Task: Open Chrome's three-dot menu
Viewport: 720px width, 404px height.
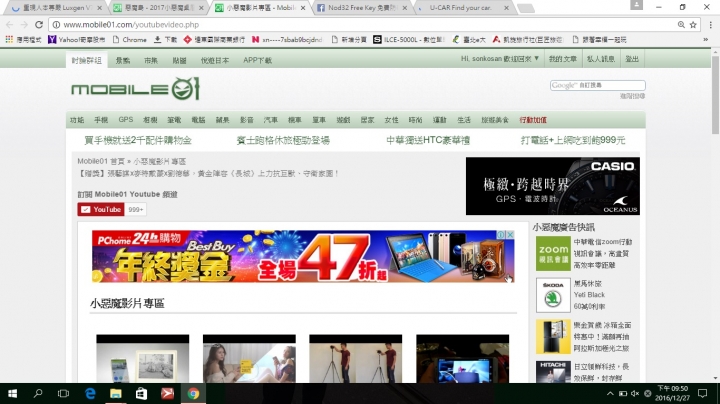Action: [x=710, y=25]
